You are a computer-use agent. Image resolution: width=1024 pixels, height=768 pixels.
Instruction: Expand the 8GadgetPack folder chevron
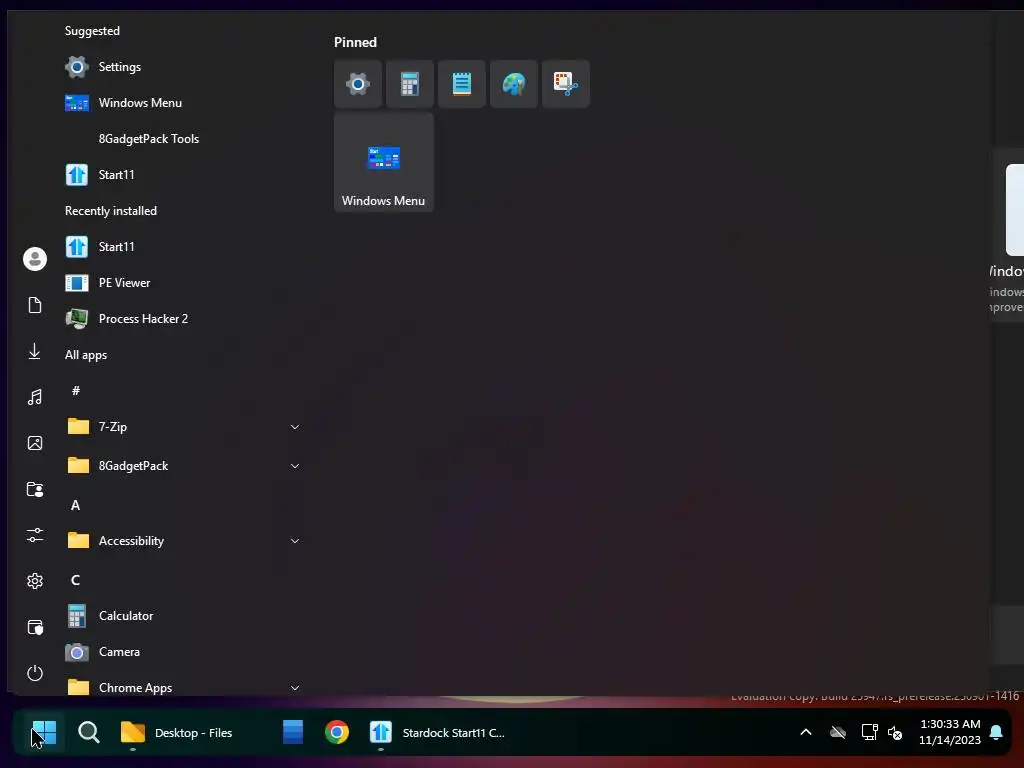tap(295, 466)
